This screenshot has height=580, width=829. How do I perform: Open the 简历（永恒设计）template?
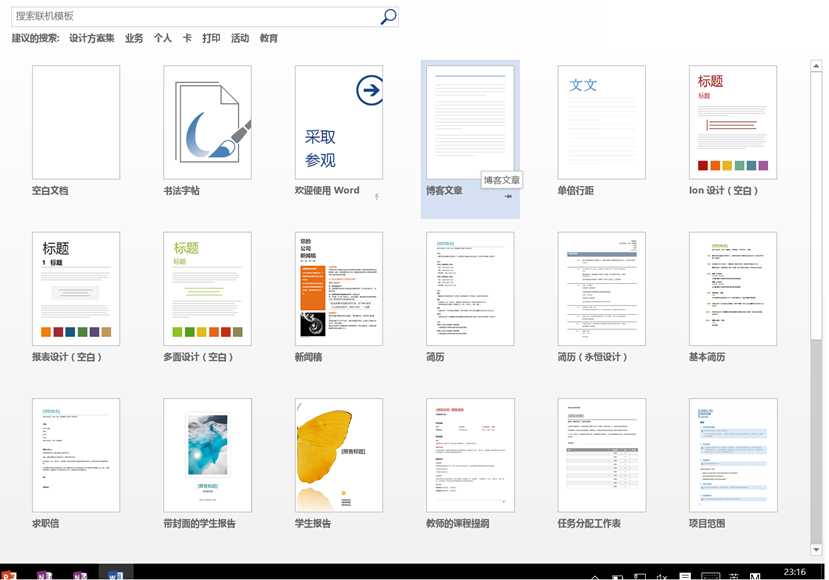pyautogui.click(x=602, y=289)
